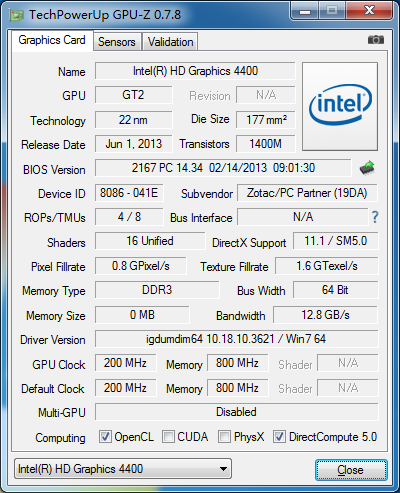Click the Driver Version field

click(x=237, y=339)
